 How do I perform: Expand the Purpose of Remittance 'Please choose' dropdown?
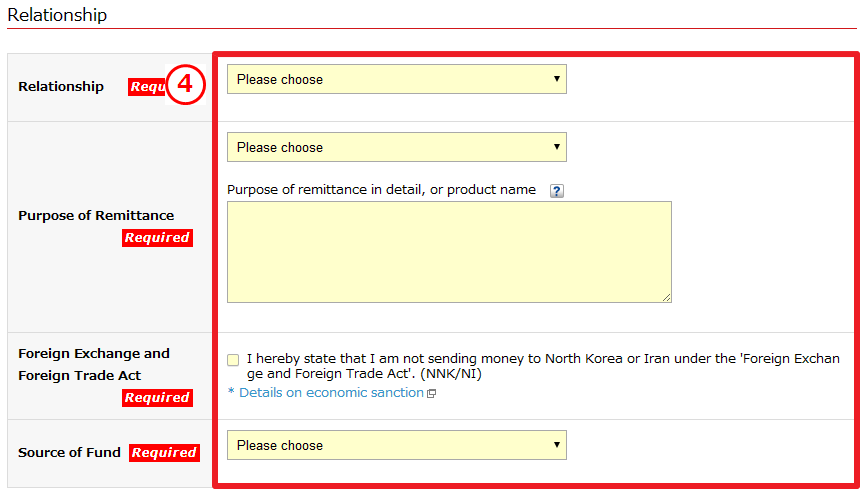coord(397,147)
